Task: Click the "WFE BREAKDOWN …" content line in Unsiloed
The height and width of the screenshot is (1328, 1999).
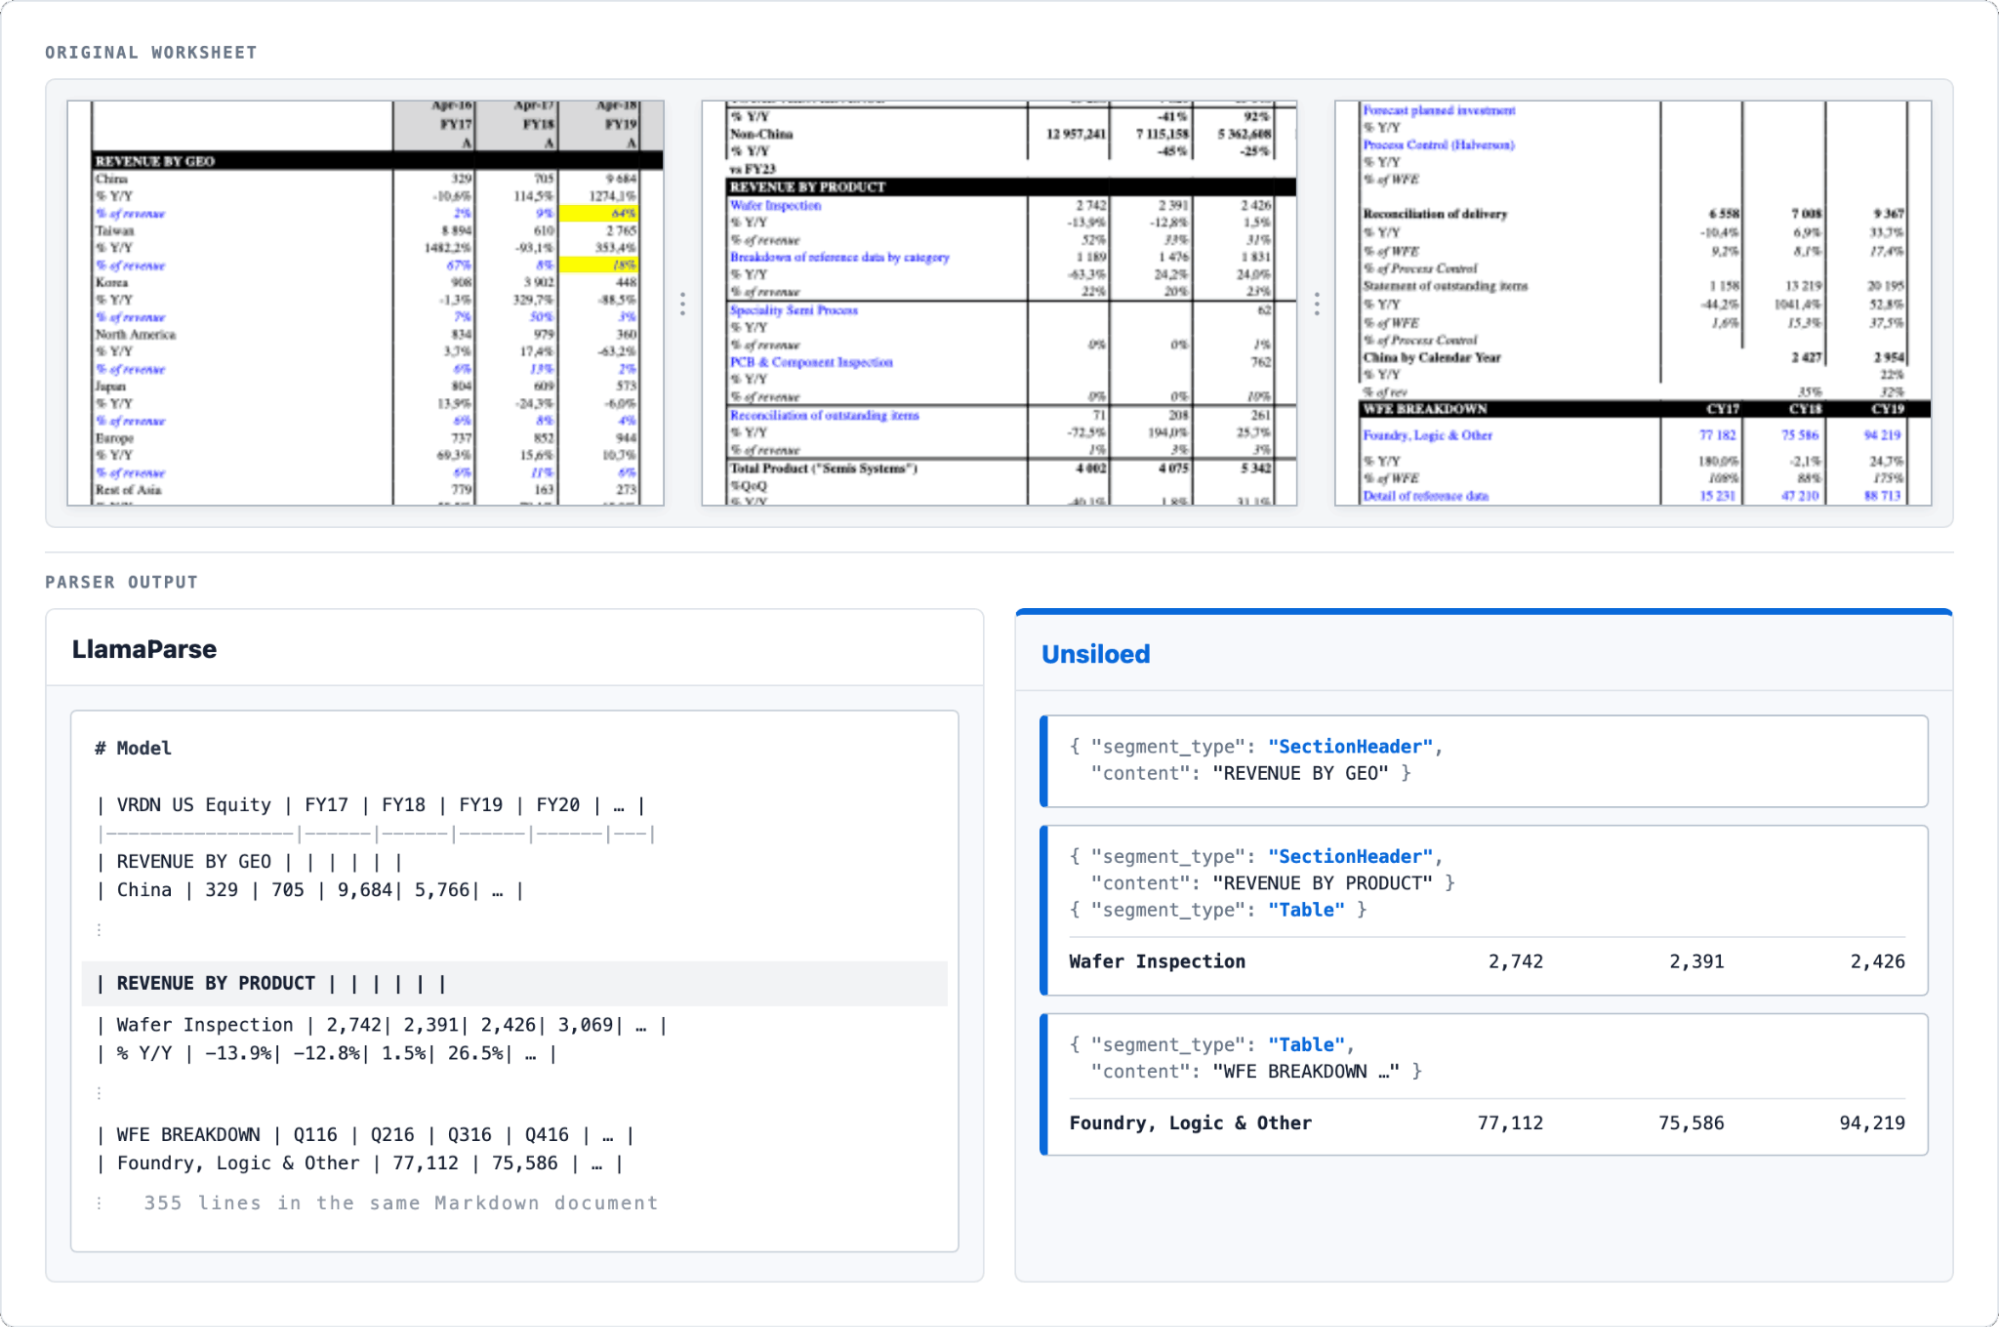Action: tap(1256, 1071)
